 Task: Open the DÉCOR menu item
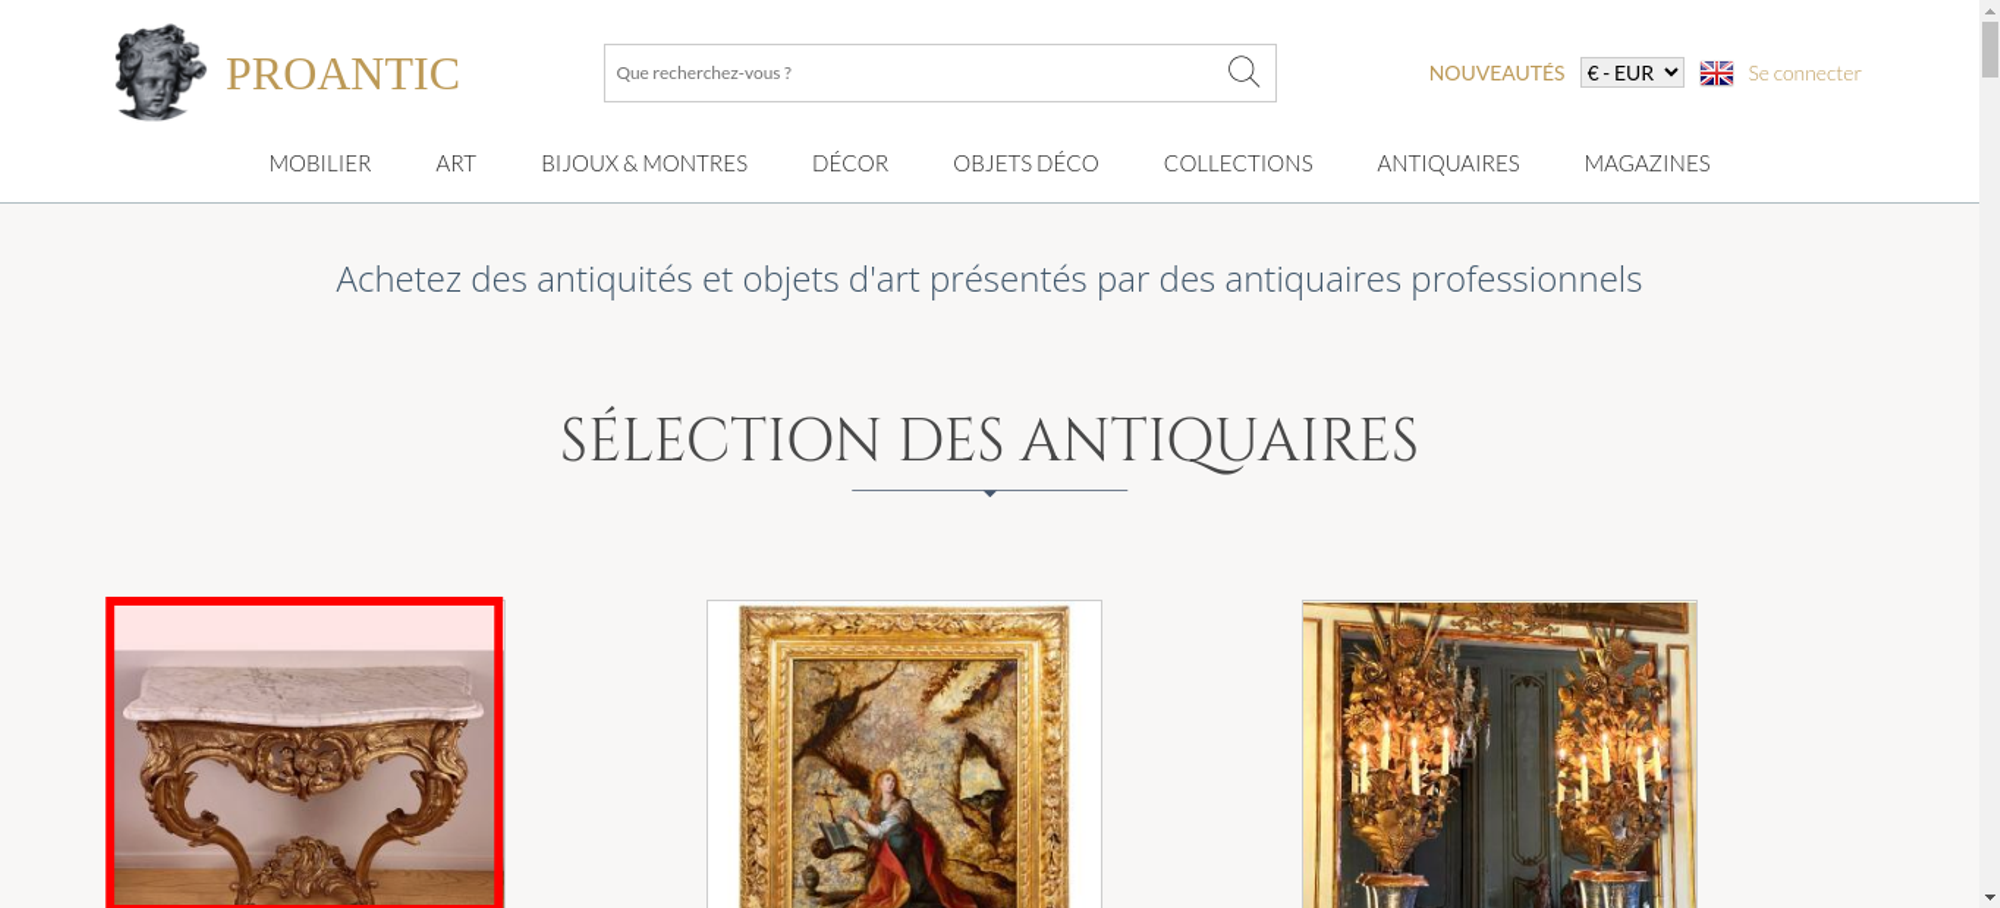[850, 163]
